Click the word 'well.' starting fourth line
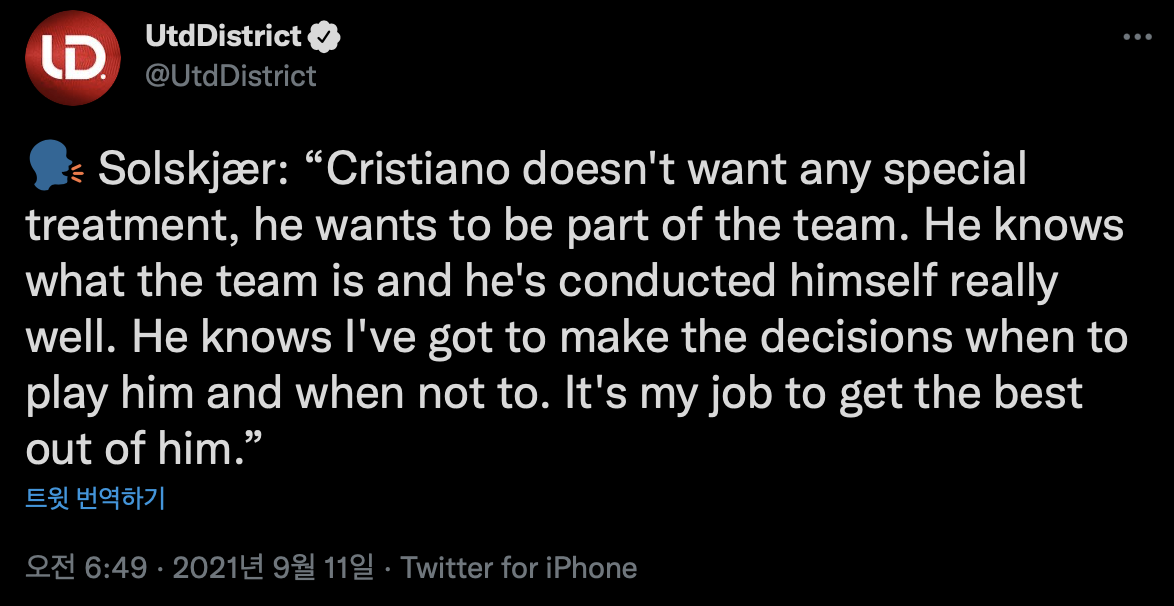1174x606 pixels. click(66, 339)
